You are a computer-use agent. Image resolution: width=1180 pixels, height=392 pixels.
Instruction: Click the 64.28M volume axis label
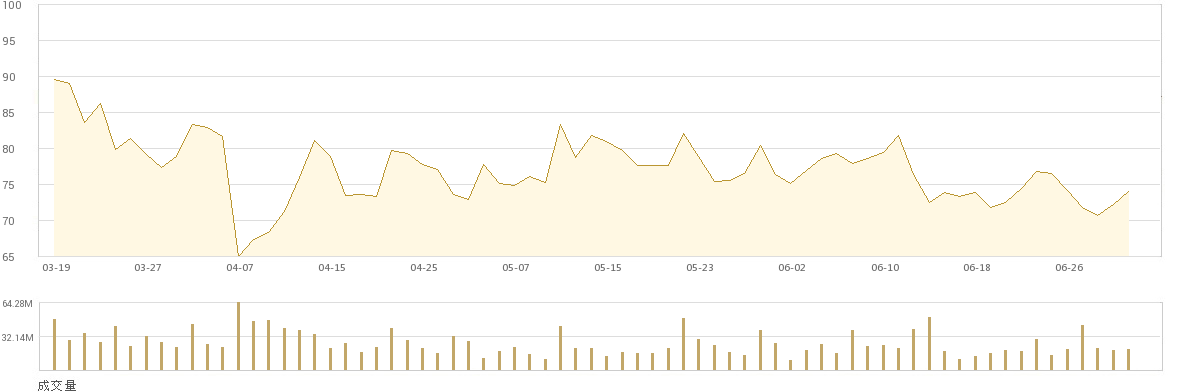tap(18, 303)
